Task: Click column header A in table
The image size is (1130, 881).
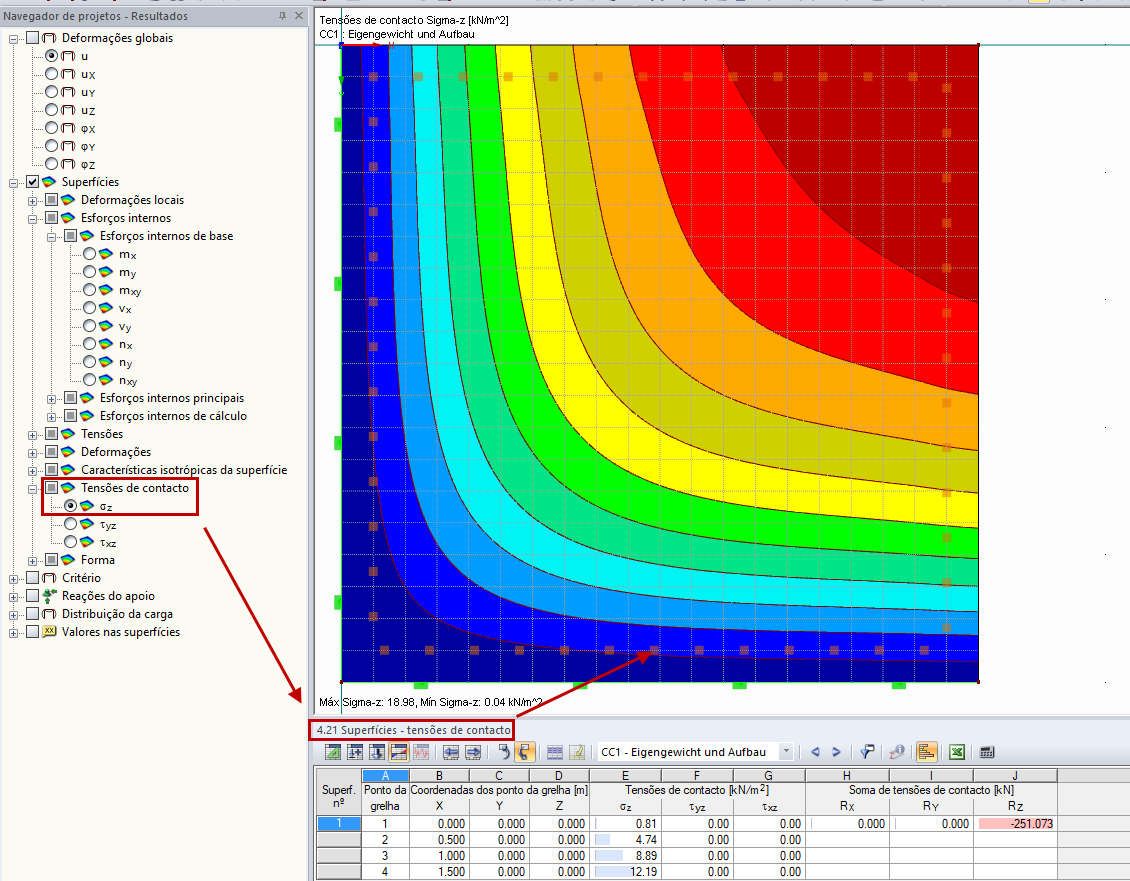Action: (386, 776)
